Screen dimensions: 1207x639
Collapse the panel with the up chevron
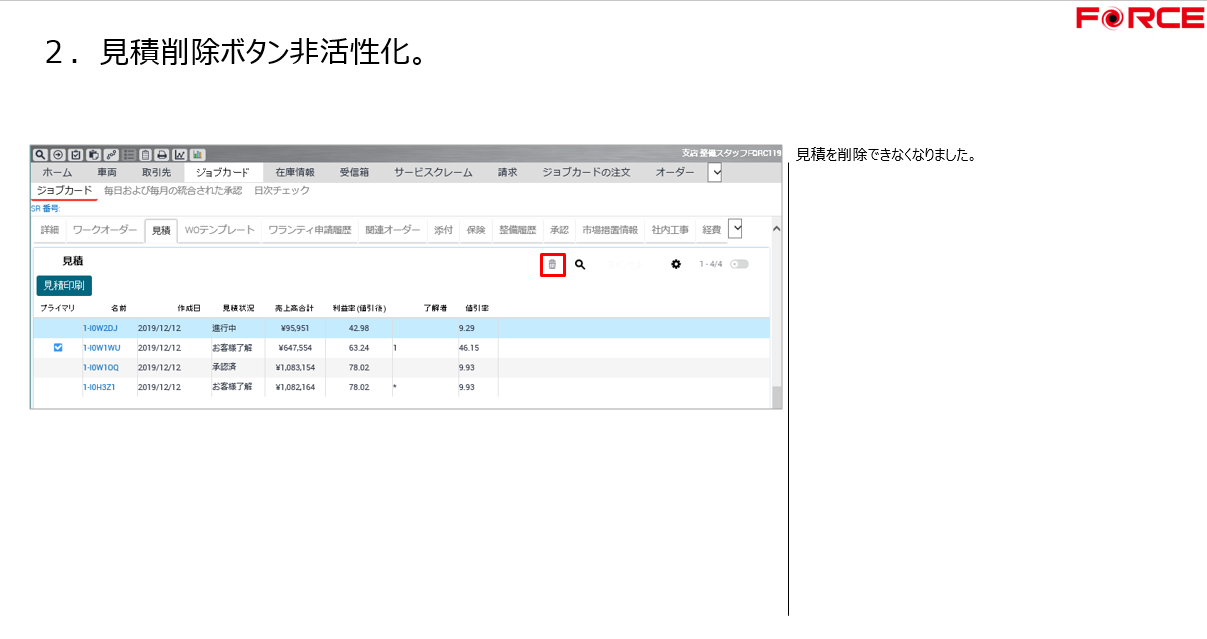pyautogui.click(x=777, y=229)
